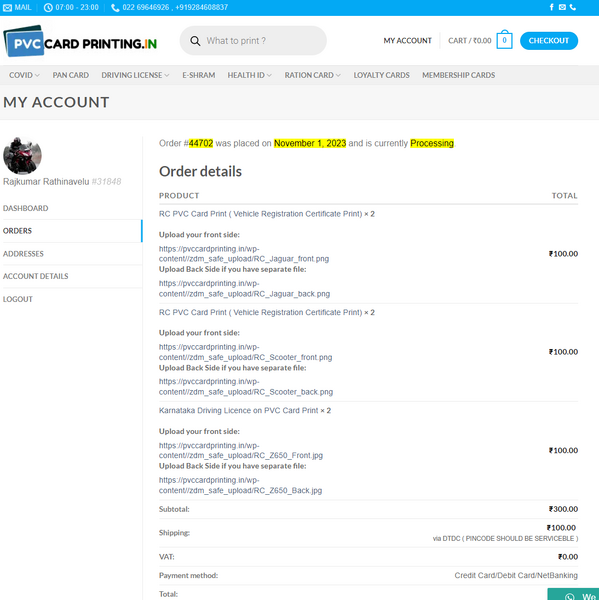Click the CHECKOUT button
This screenshot has width=599, height=600.
[x=549, y=41]
